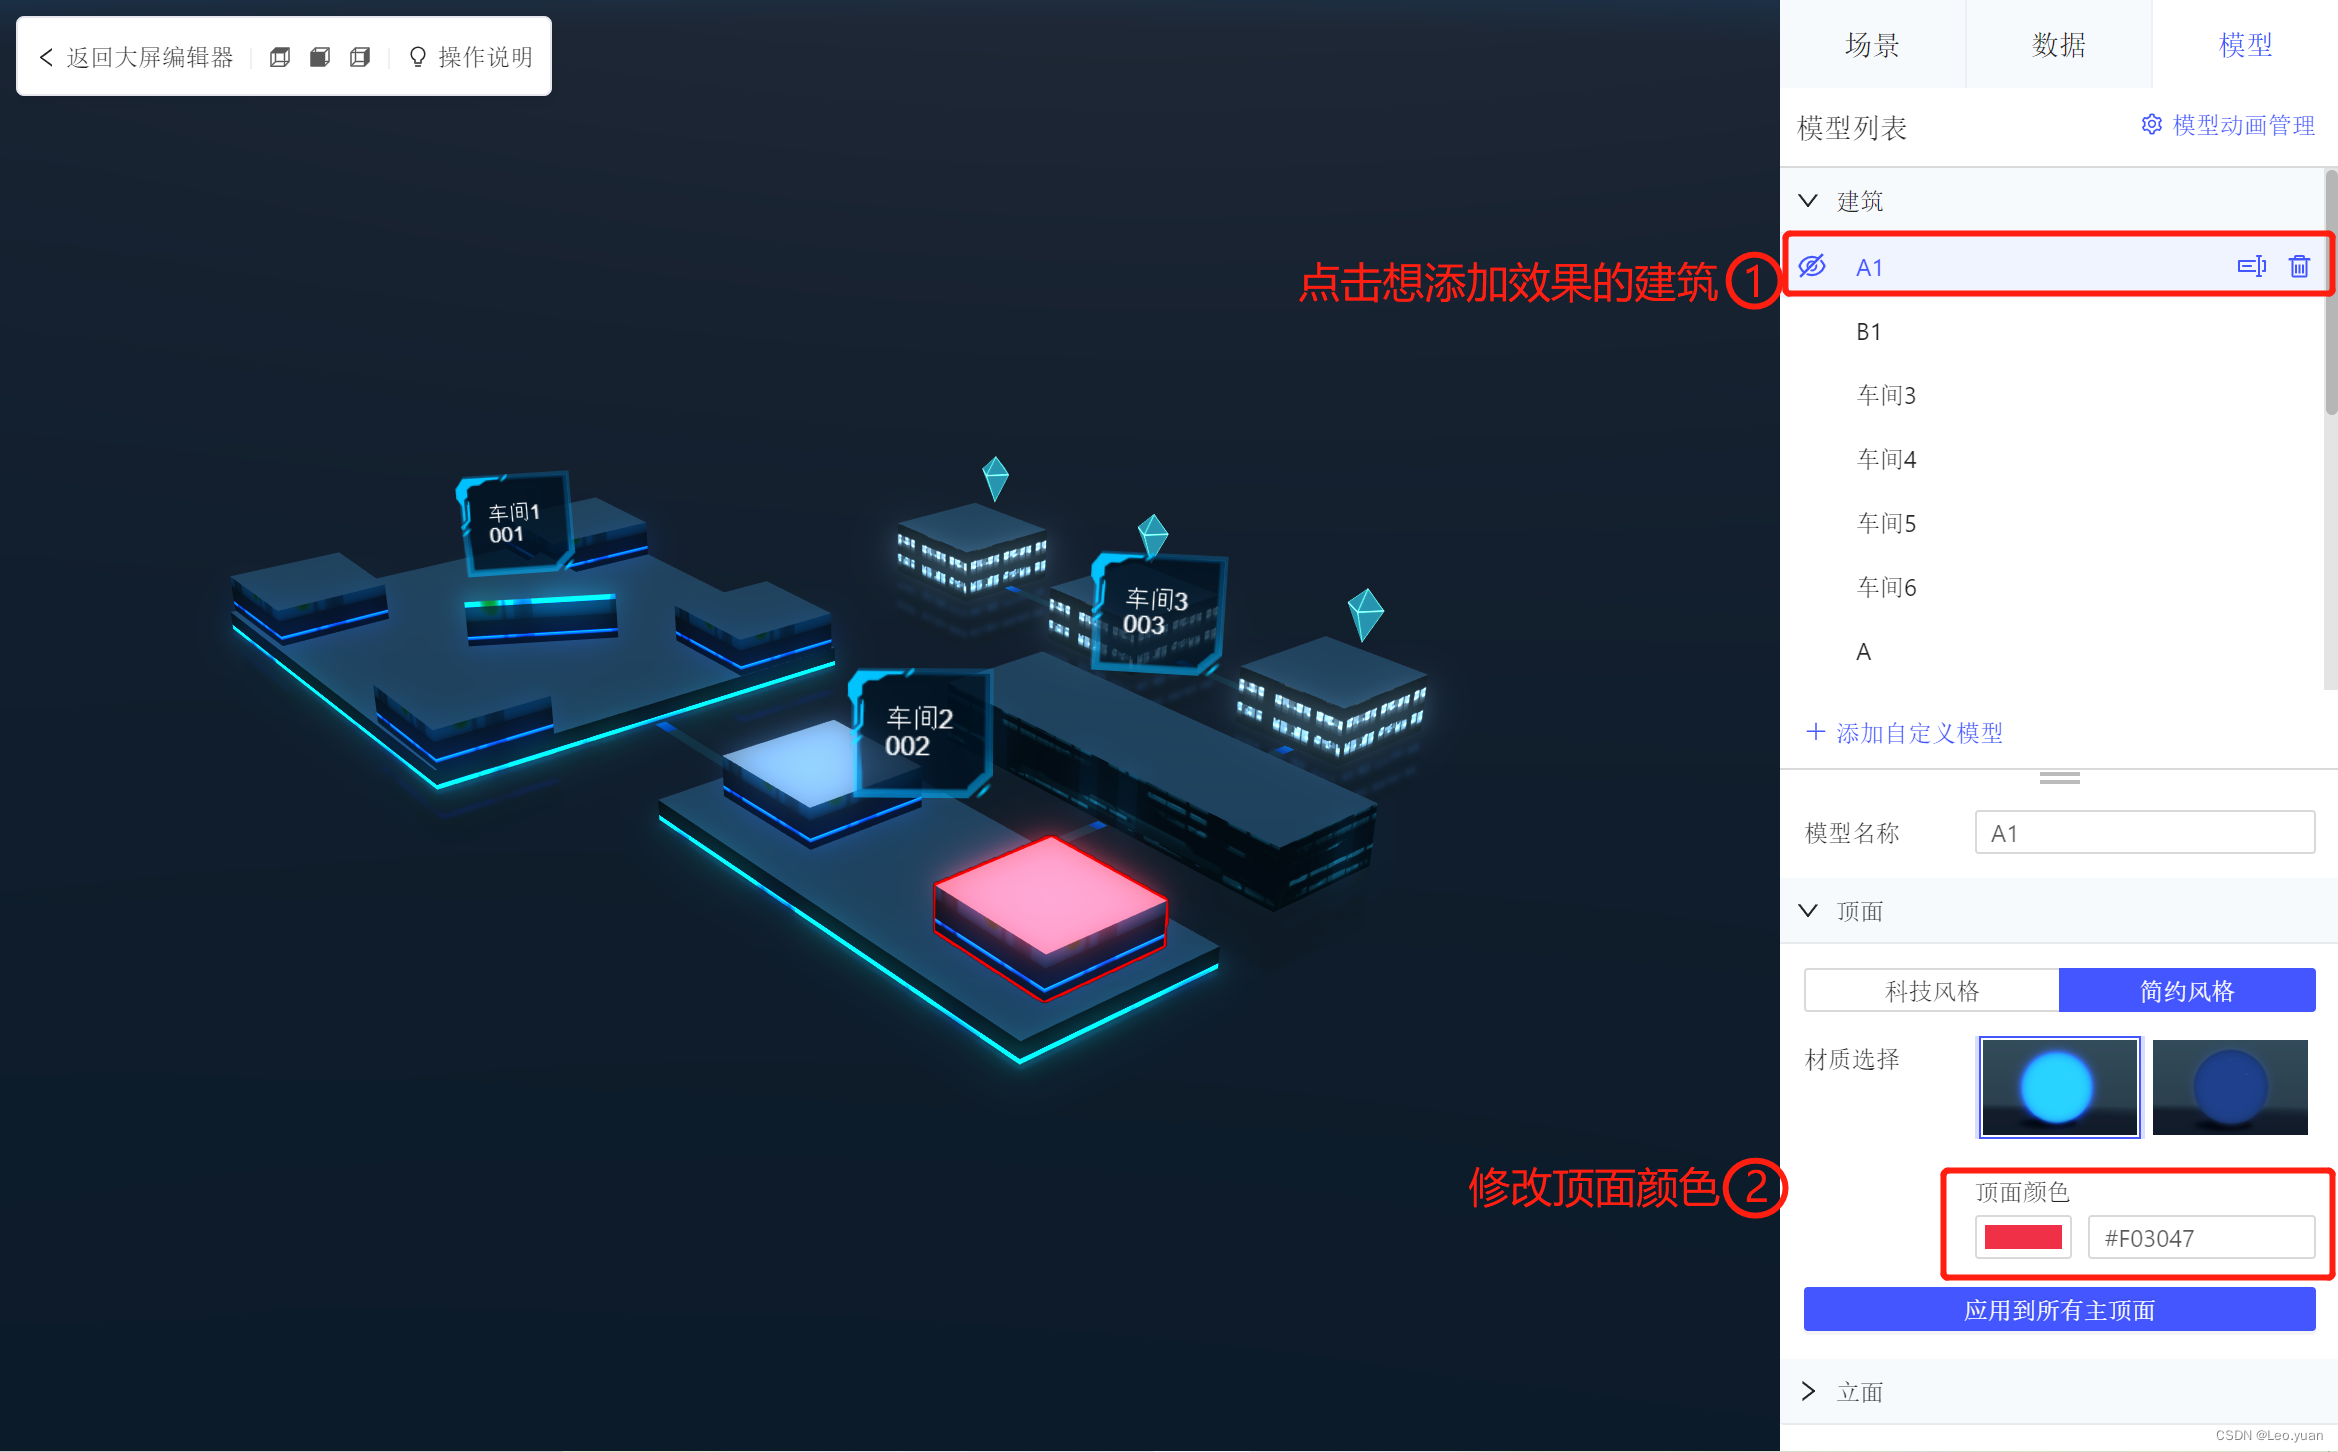Open the red 顶面颜色 color swatch
Image resolution: width=2338 pixels, height=1452 pixels.
pos(2022,1237)
